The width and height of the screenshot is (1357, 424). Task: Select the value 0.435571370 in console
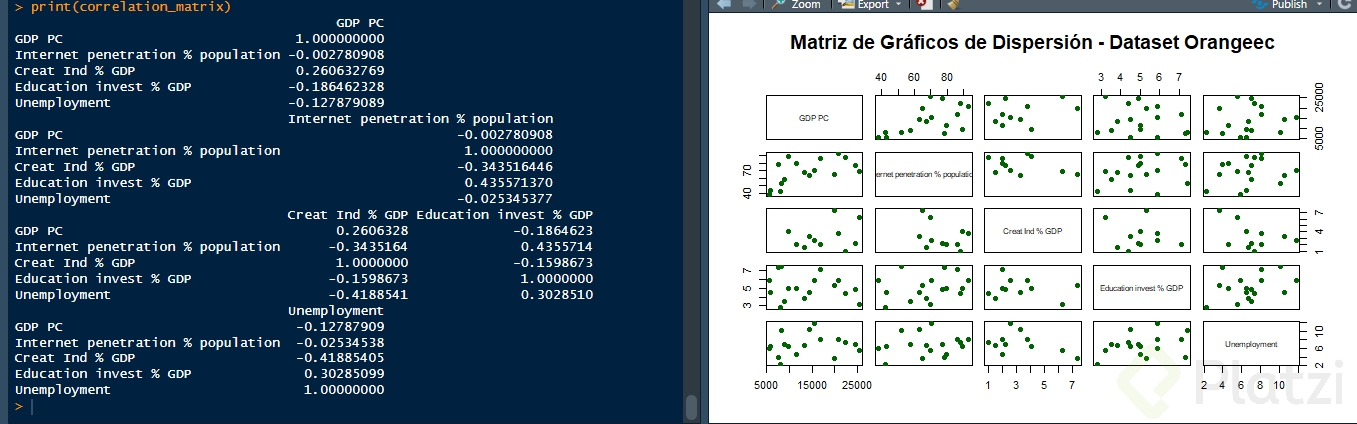coord(509,183)
